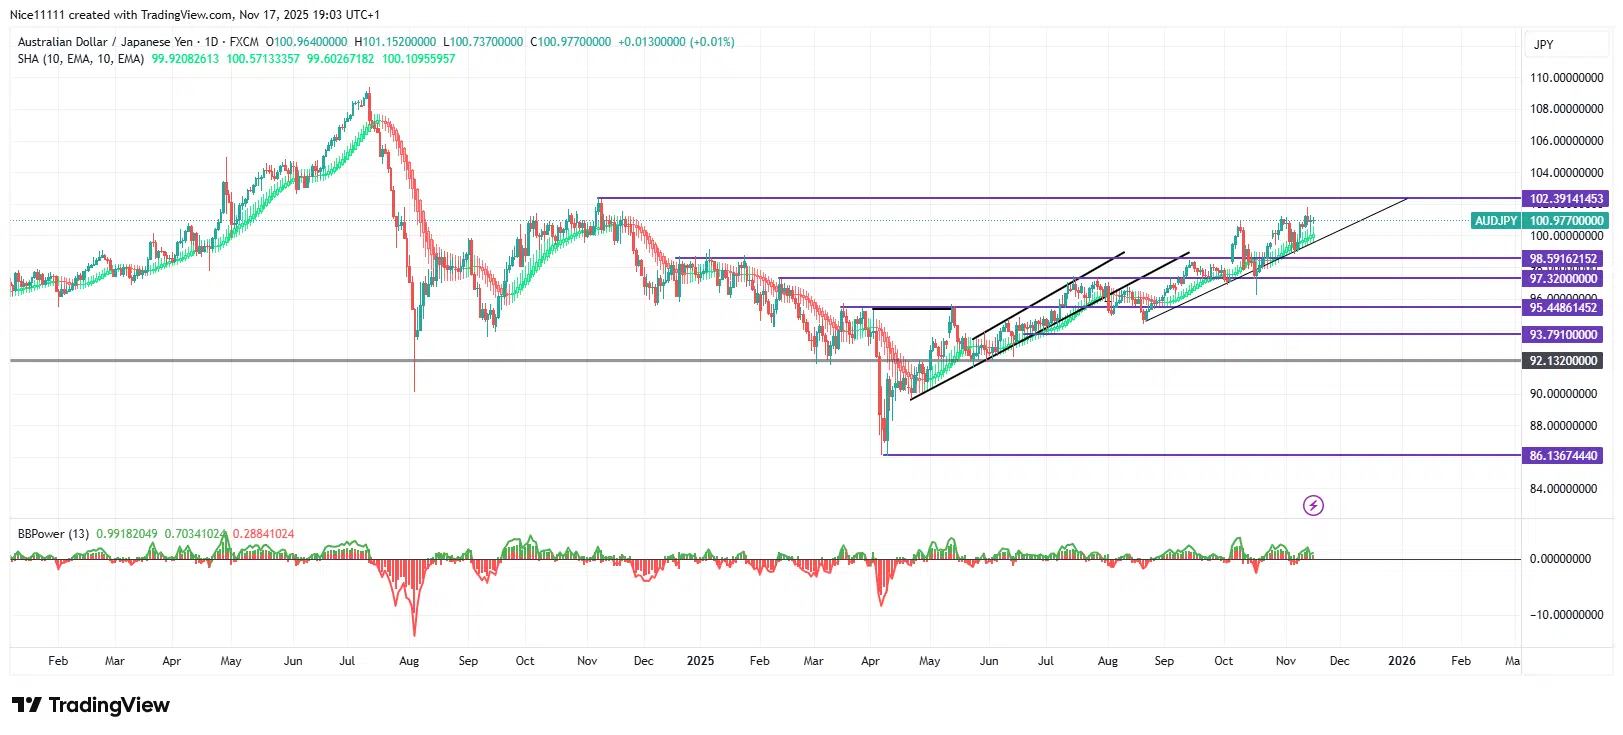The image size is (1623, 735).
Task: Select the 98.59162152 horizontal level label
Action: pyautogui.click(x=1563, y=259)
